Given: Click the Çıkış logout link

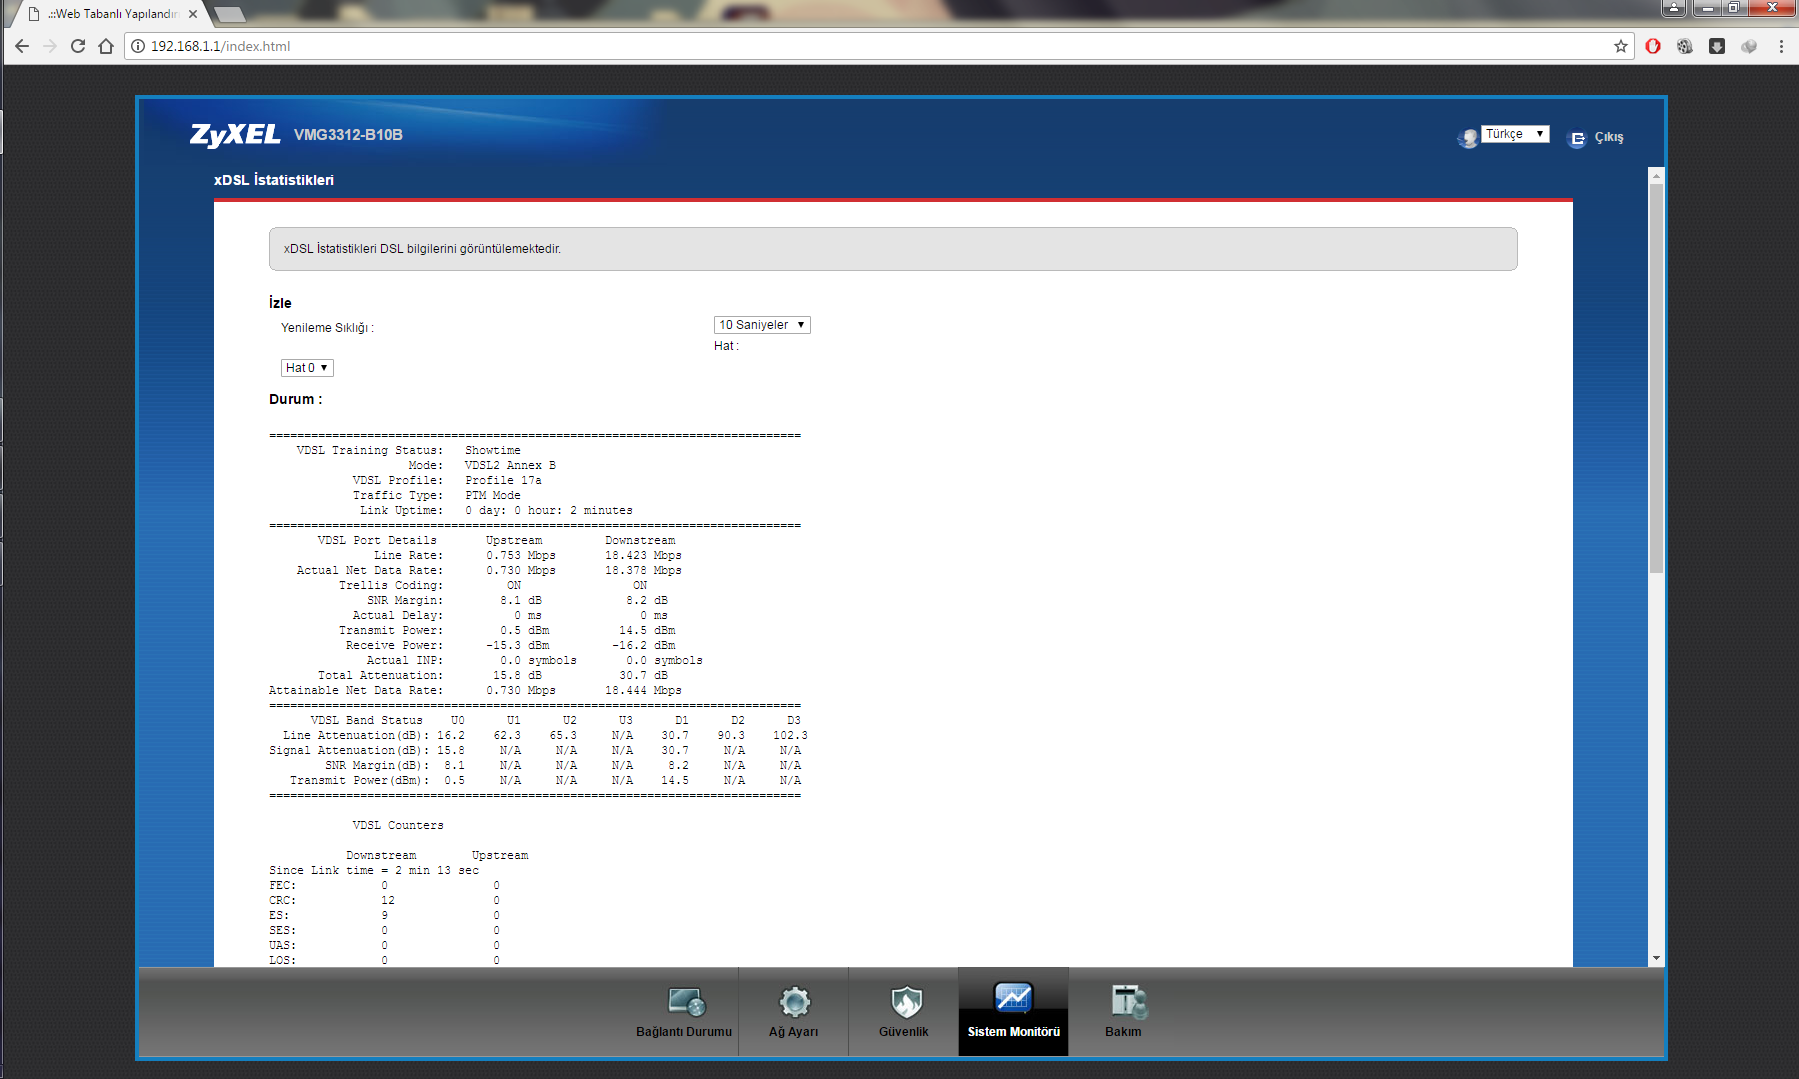Looking at the screenshot, I should click(1609, 138).
